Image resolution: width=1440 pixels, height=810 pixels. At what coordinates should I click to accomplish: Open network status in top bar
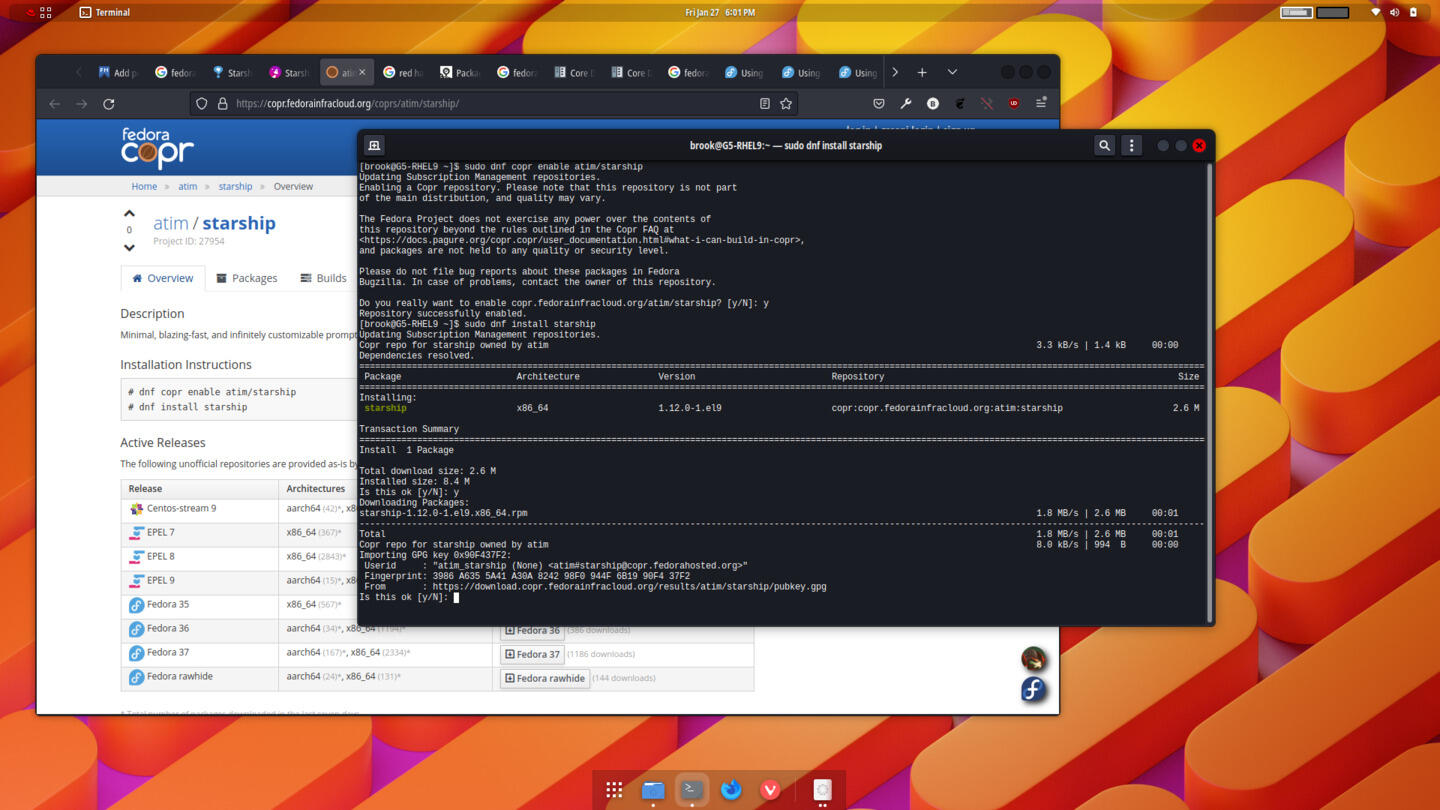click(1375, 12)
